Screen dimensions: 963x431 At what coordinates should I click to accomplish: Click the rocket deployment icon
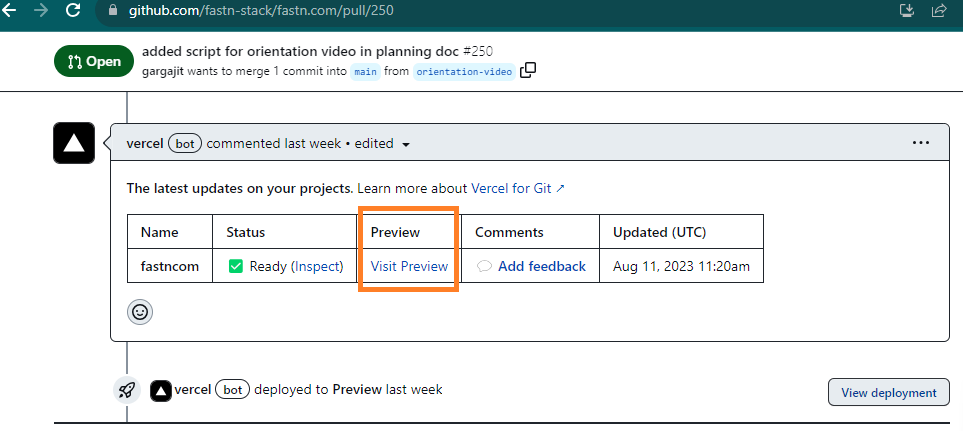127,390
